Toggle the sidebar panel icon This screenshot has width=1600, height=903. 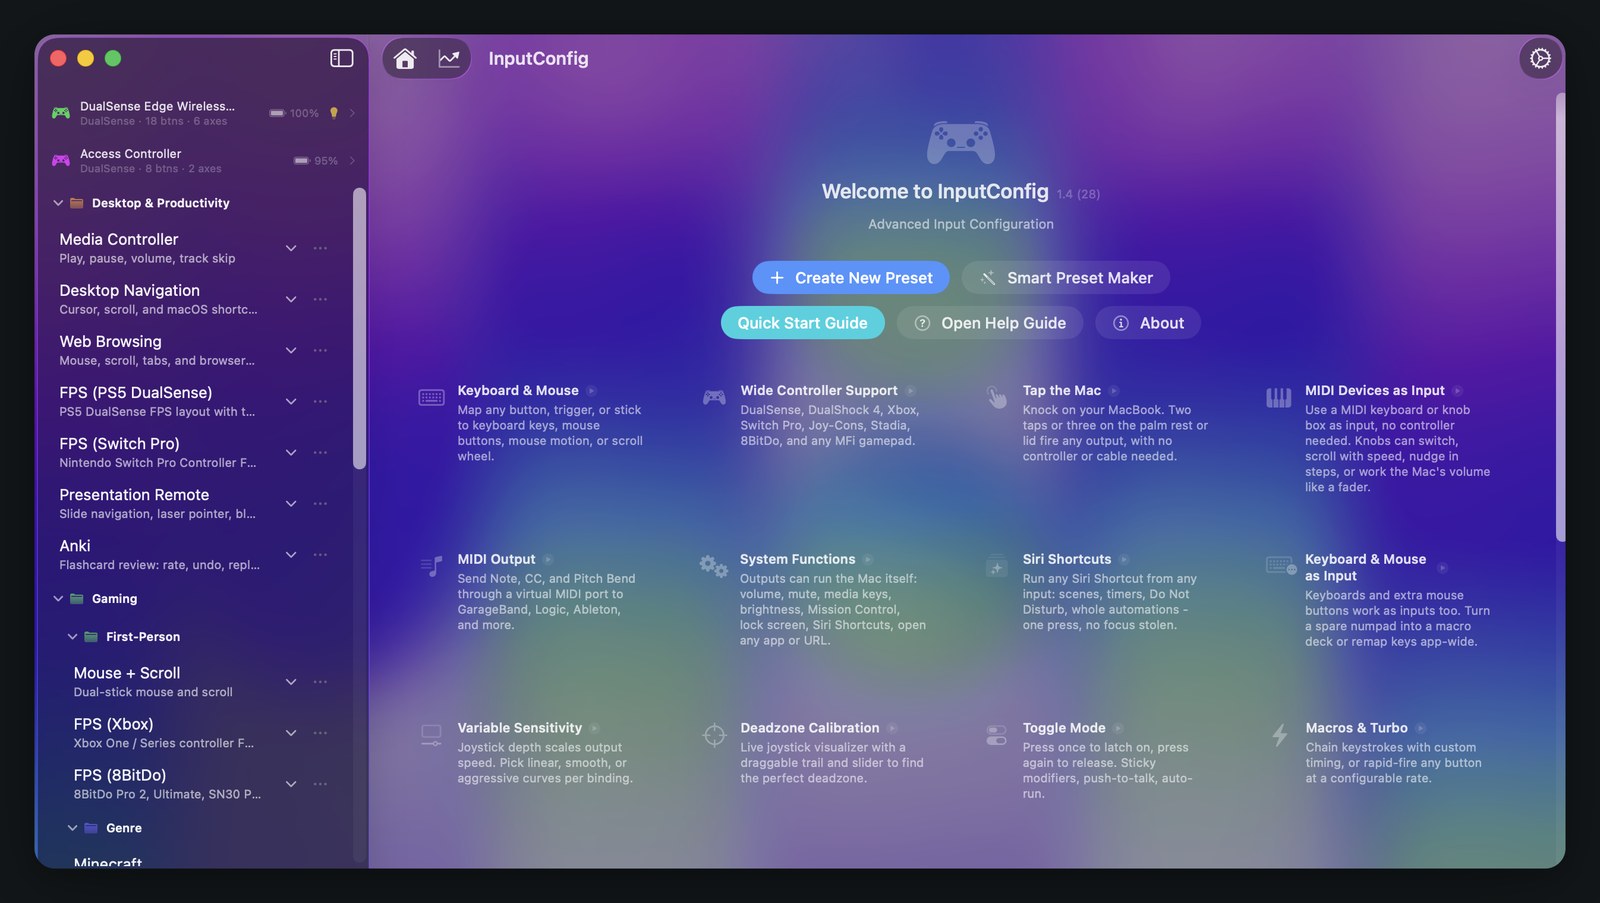[x=342, y=58]
